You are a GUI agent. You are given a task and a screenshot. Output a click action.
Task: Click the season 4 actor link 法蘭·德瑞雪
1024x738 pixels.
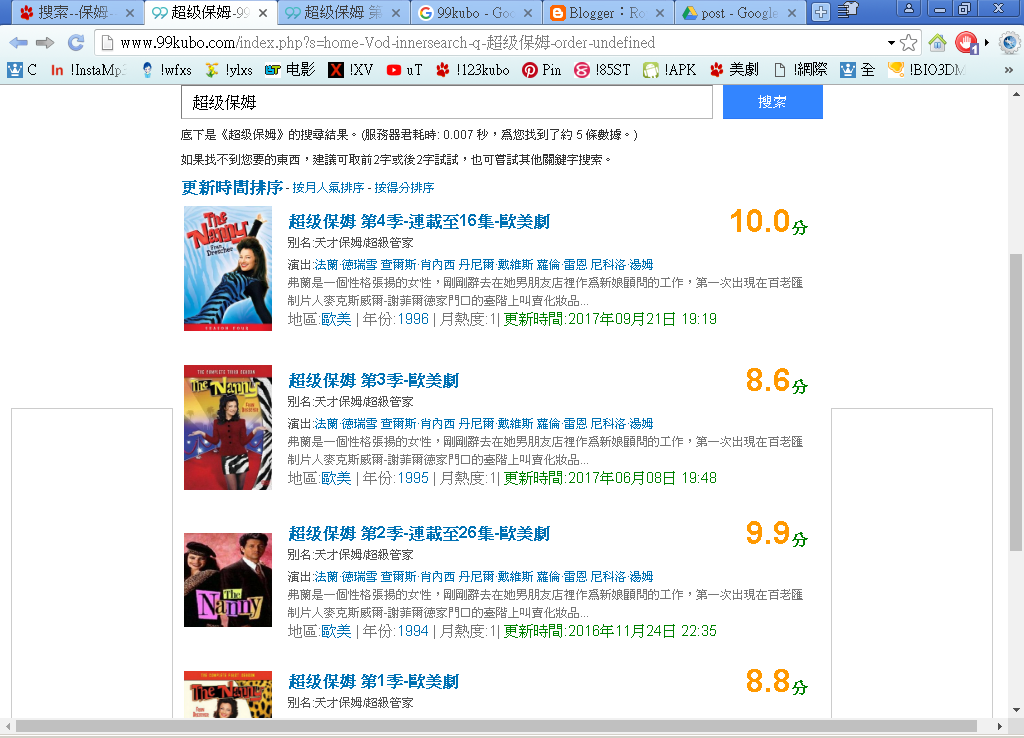tap(345, 265)
